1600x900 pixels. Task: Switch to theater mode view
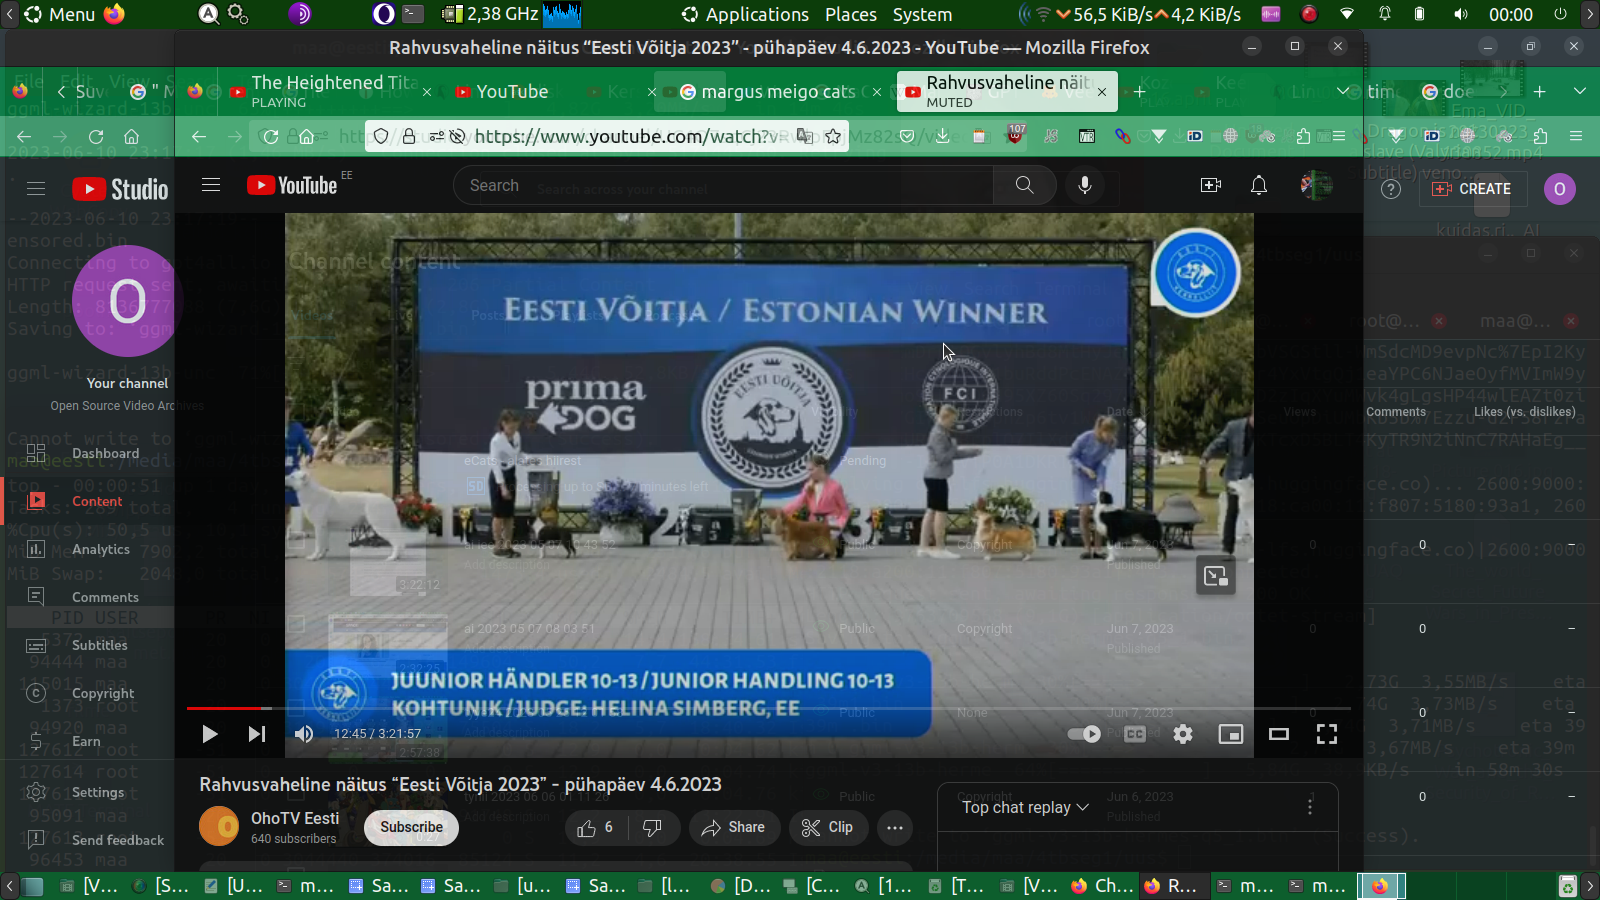click(x=1278, y=734)
